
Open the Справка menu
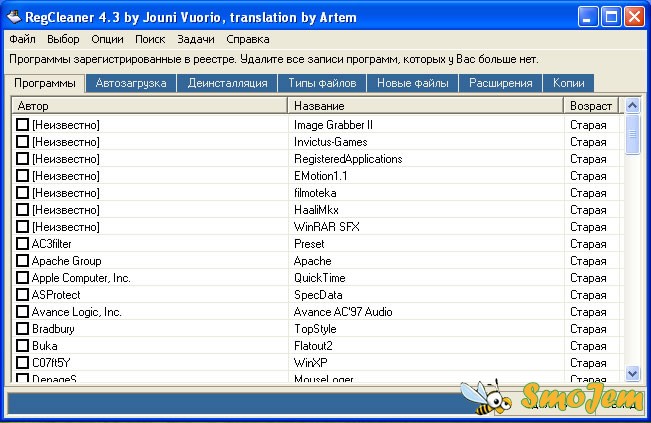(248, 39)
